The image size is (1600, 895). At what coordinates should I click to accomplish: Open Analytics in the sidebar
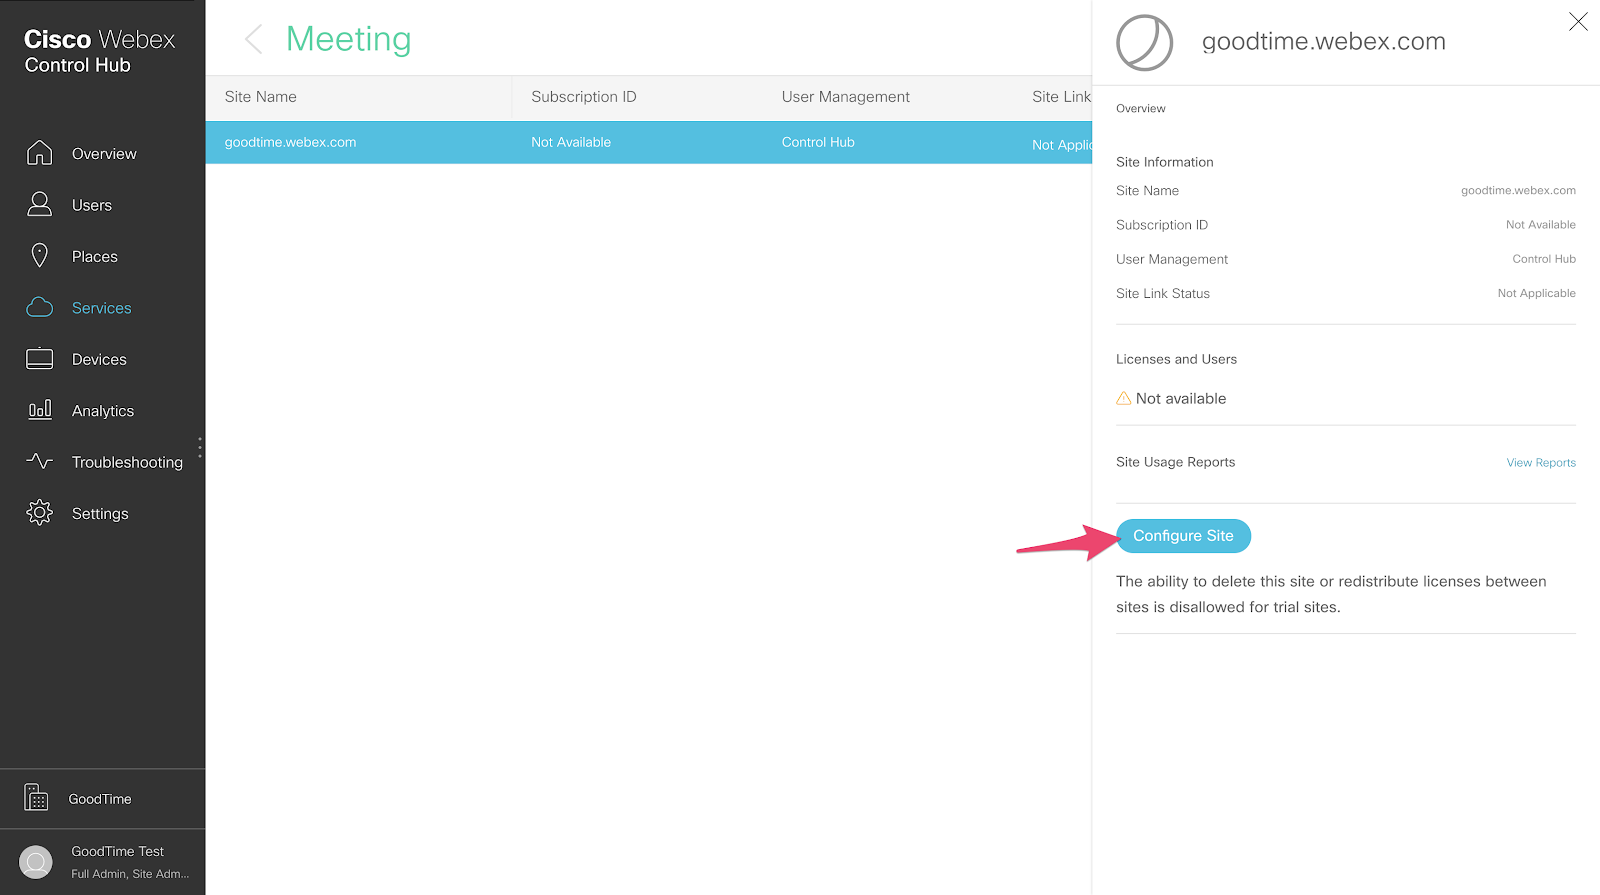[103, 411]
